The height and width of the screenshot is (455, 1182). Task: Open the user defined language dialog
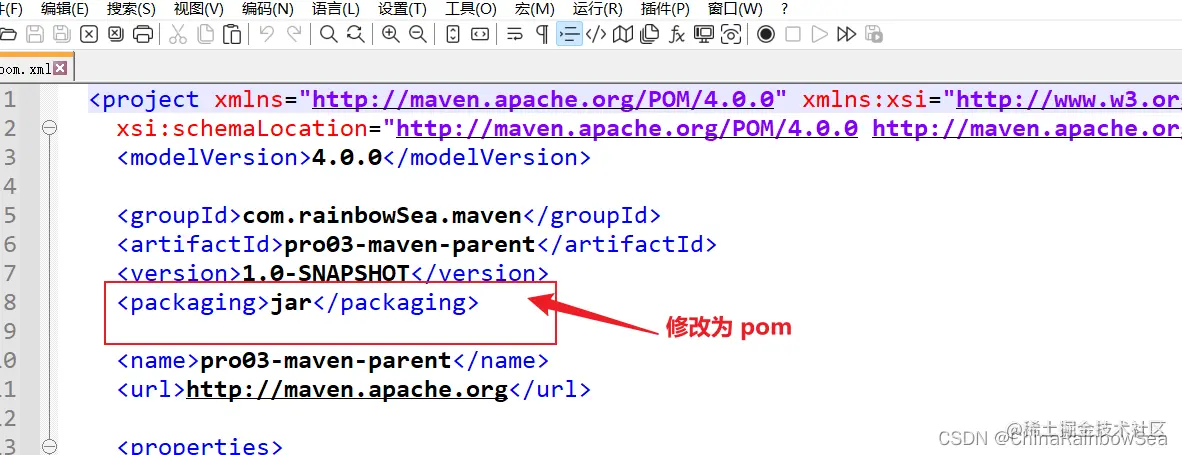point(596,35)
